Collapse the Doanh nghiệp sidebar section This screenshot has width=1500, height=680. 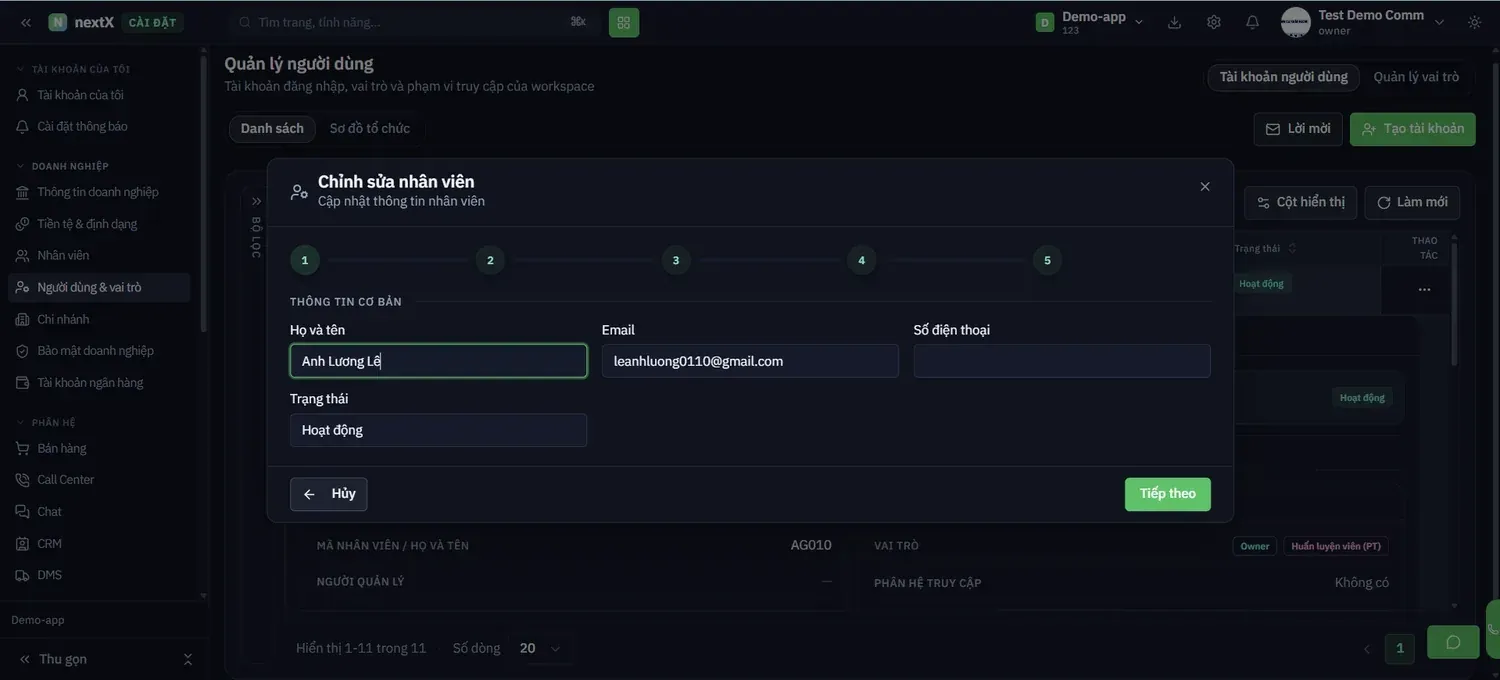tap(62, 166)
